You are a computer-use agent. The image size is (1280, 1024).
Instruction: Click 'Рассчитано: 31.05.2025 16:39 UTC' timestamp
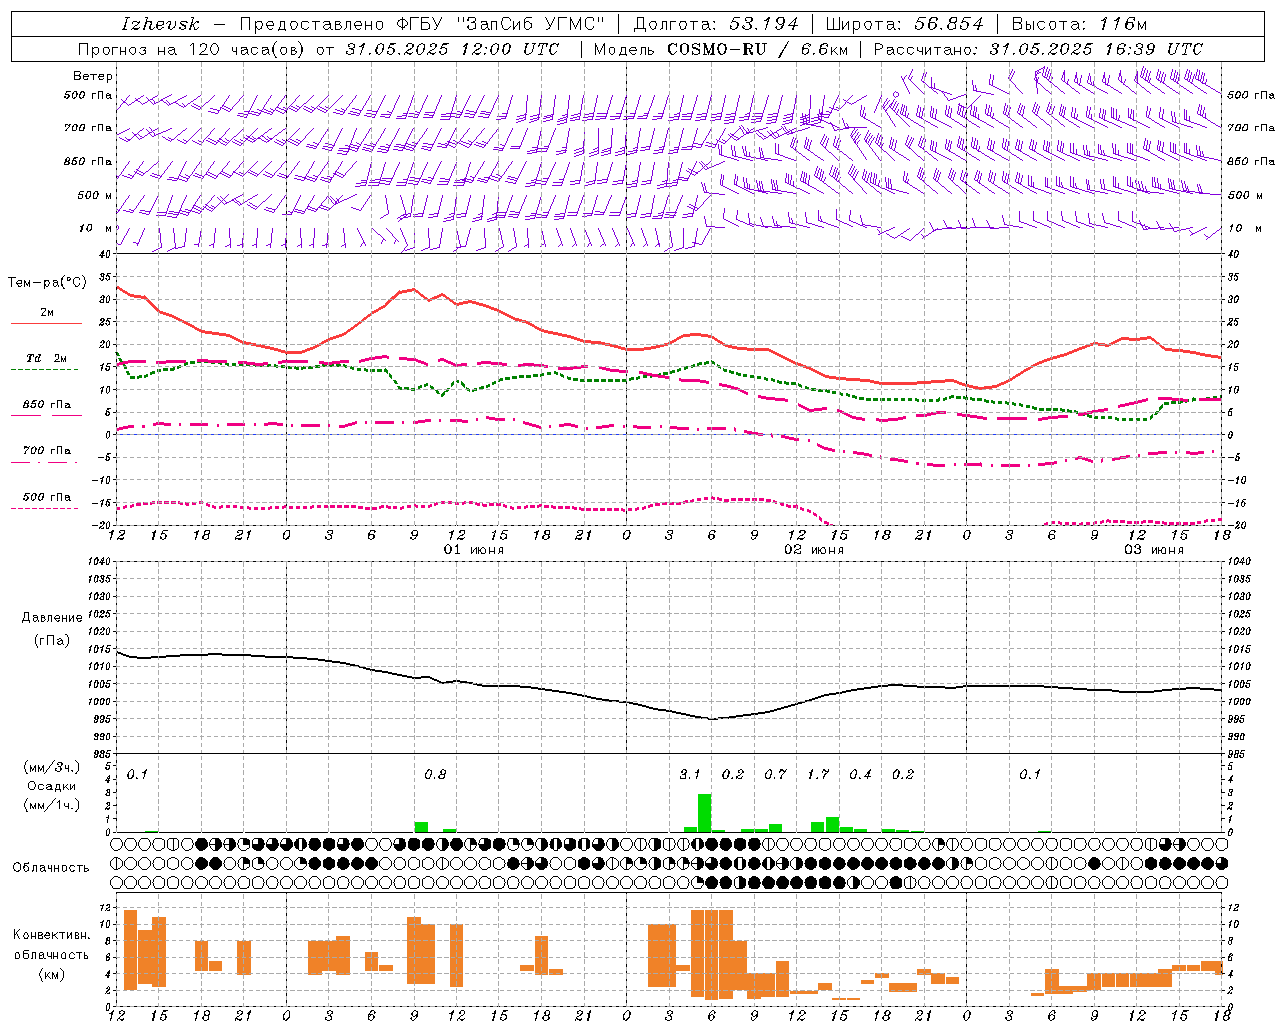(x=1038, y=49)
